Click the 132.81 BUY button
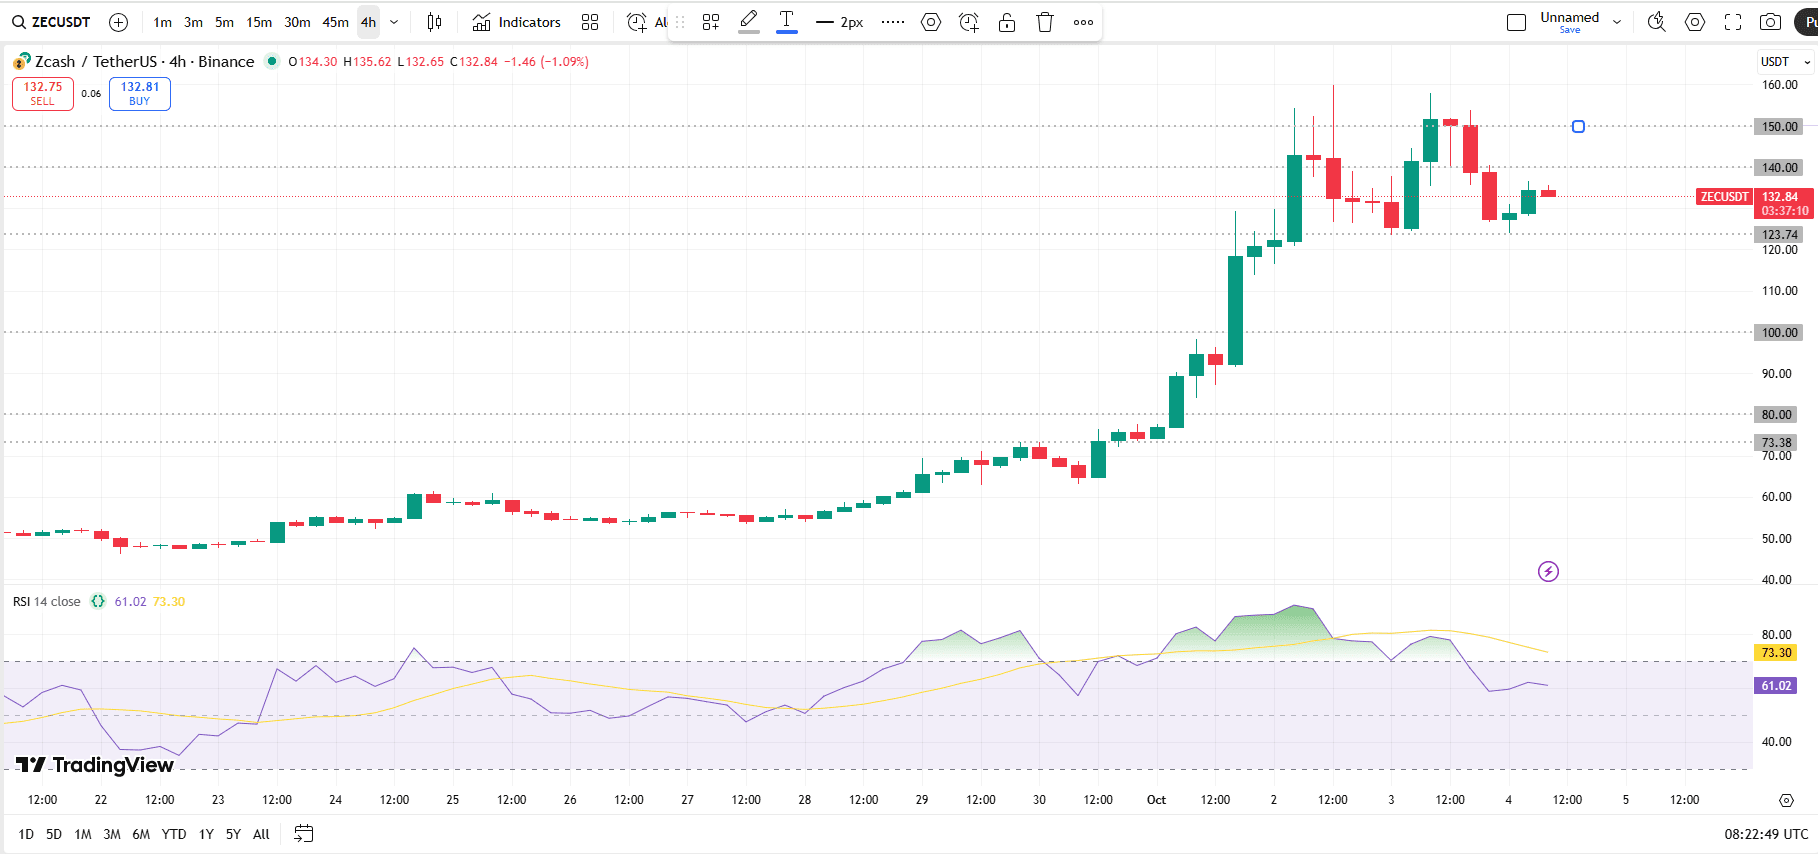 point(140,93)
